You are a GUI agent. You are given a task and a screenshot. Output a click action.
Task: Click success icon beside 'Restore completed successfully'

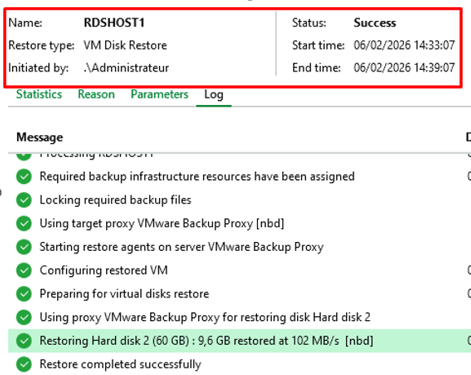24,364
